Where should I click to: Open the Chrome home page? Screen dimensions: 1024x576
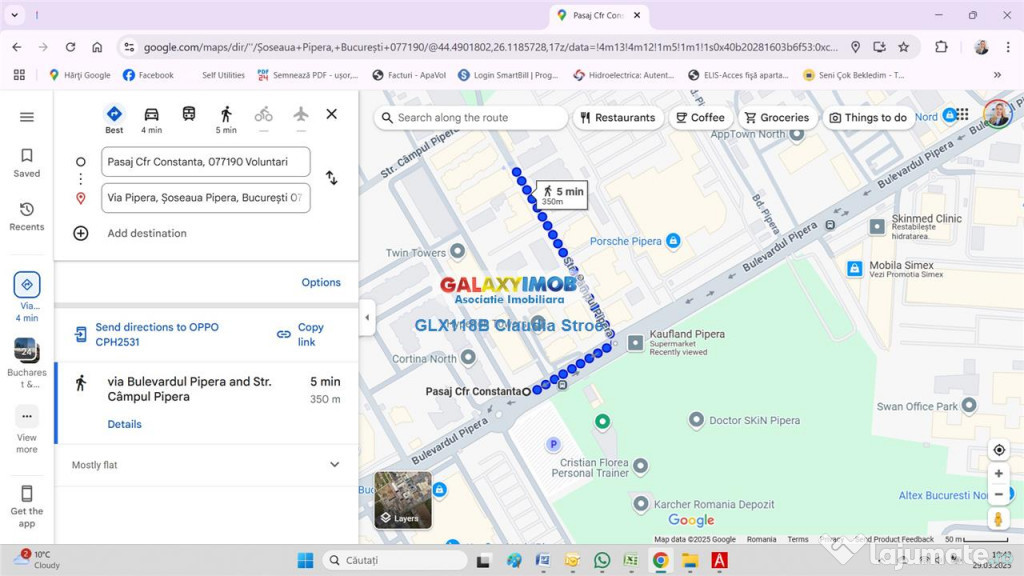coord(97,47)
